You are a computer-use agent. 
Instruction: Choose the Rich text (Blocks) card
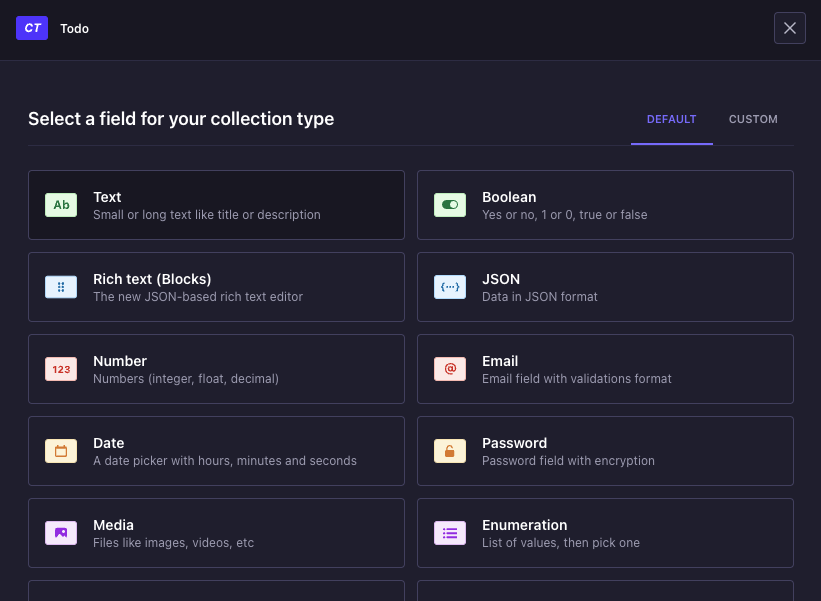pyautogui.click(x=216, y=287)
